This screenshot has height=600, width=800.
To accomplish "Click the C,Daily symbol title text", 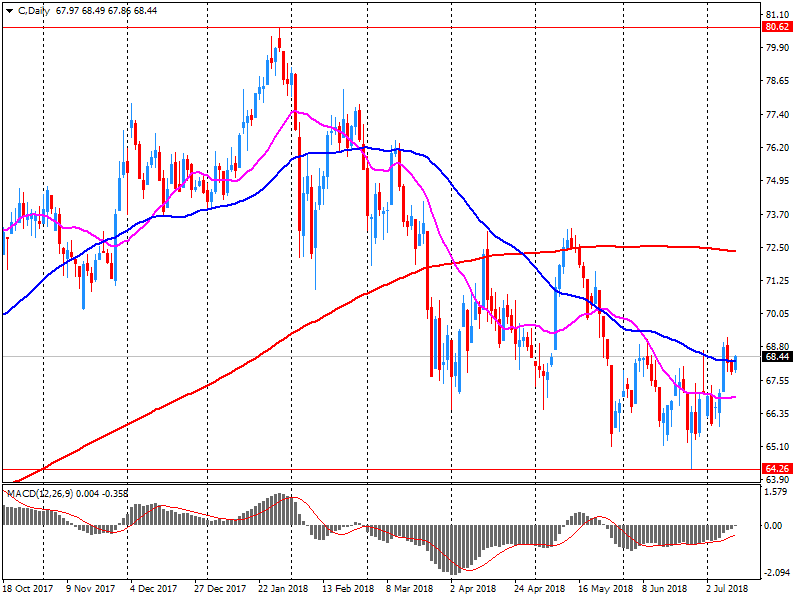I will coord(34,9).
